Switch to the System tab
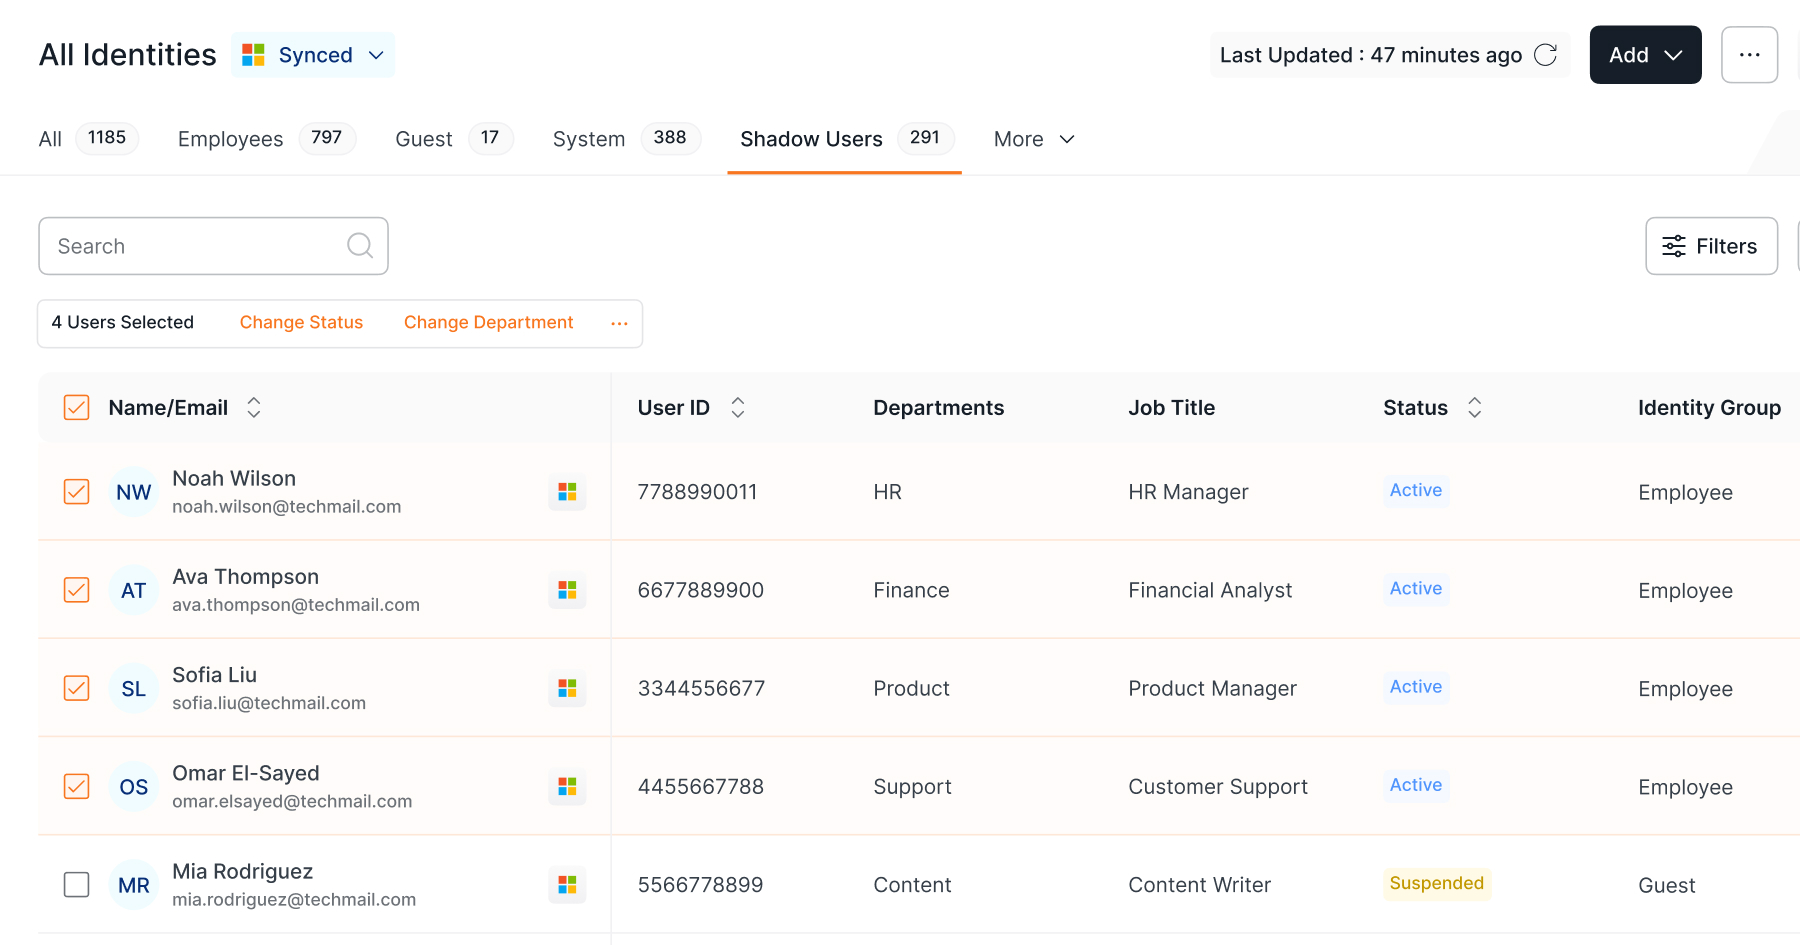Screen dimensions: 1800x945 pos(626,139)
